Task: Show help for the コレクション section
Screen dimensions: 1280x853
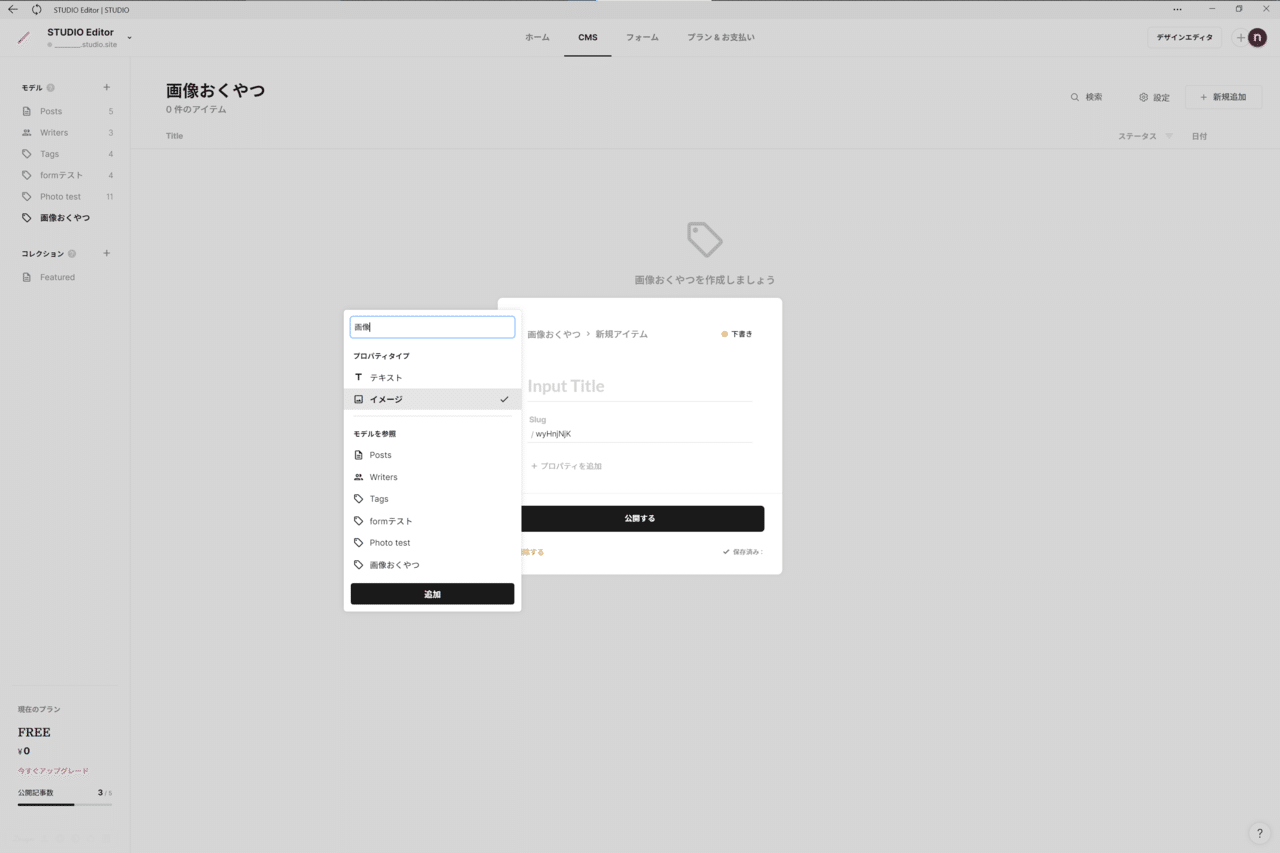Action: pos(72,254)
